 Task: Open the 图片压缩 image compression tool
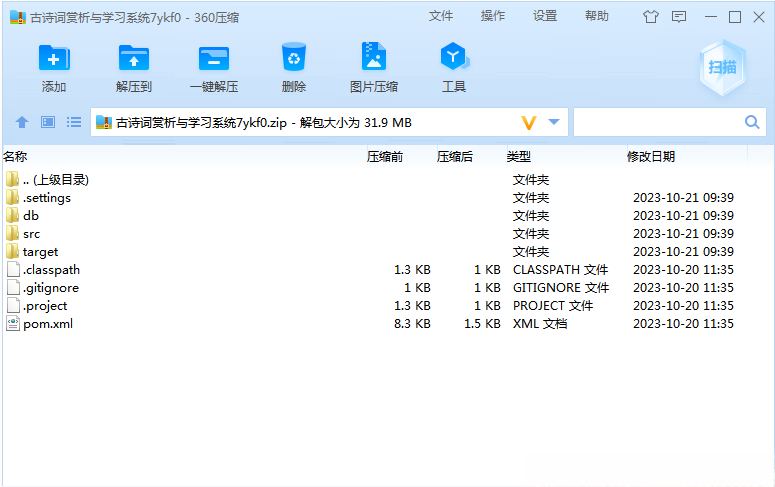(x=374, y=57)
